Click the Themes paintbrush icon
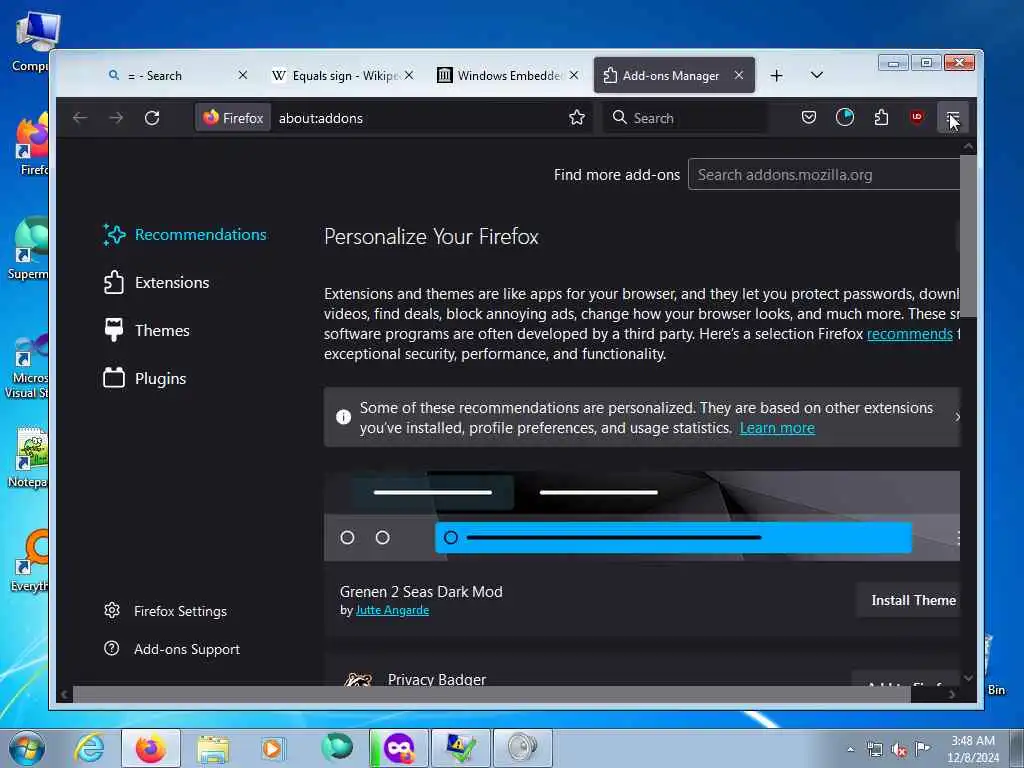The image size is (1024, 768). (x=114, y=330)
